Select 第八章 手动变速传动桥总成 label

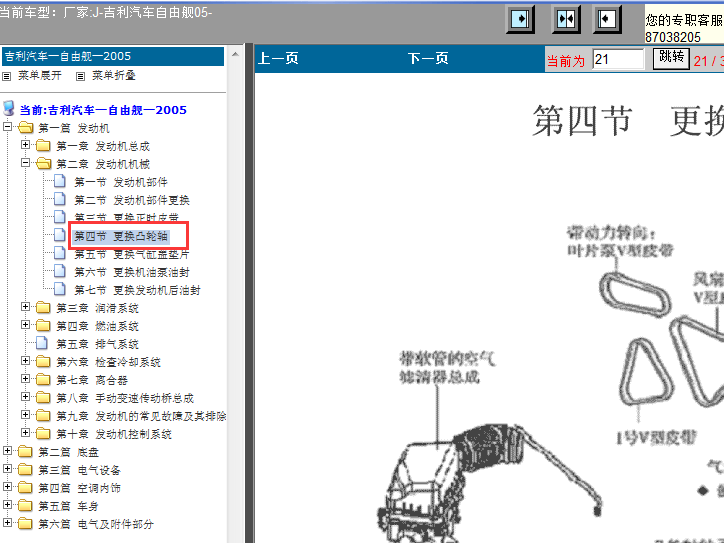click(125, 398)
